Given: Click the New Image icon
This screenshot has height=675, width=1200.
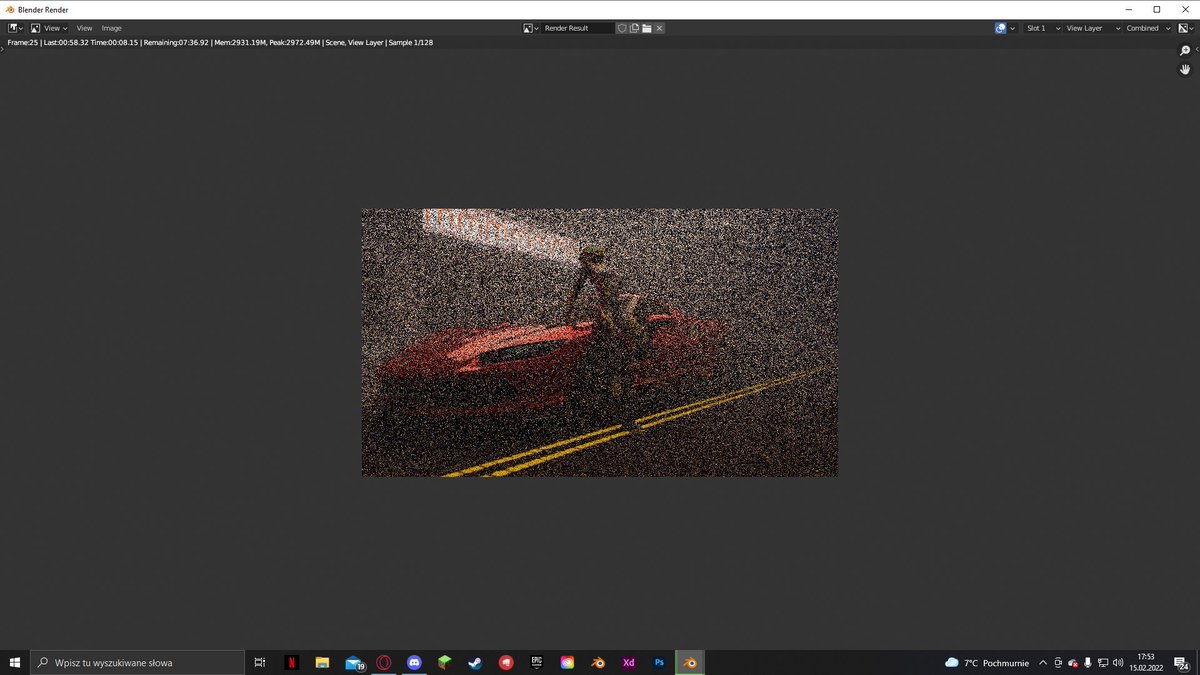Looking at the screenshot, I should click(634, 28).
